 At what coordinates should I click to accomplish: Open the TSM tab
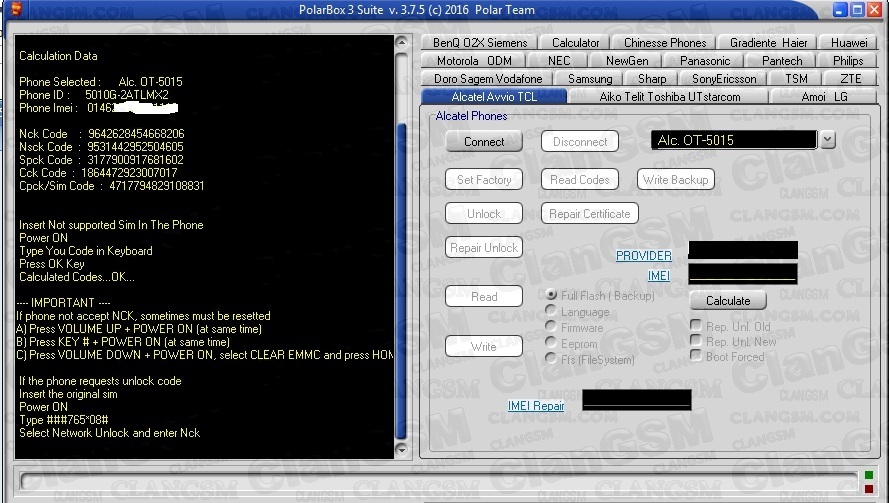[x=796, y=79]
